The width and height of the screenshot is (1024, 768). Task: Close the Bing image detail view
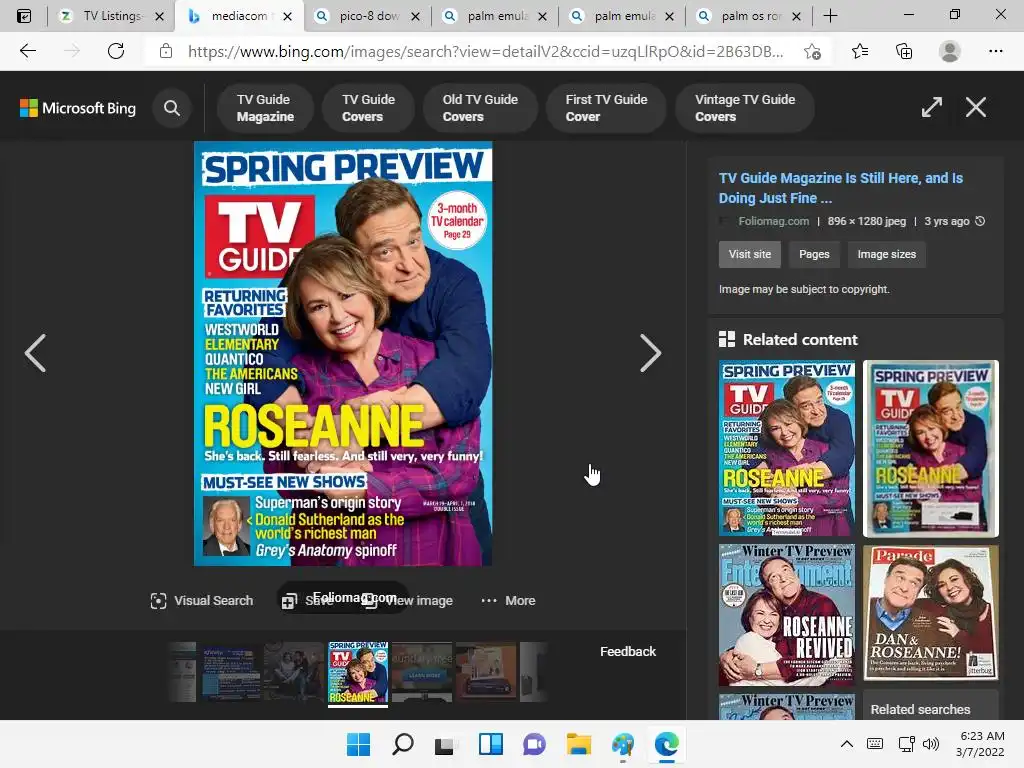pos(976,107)
